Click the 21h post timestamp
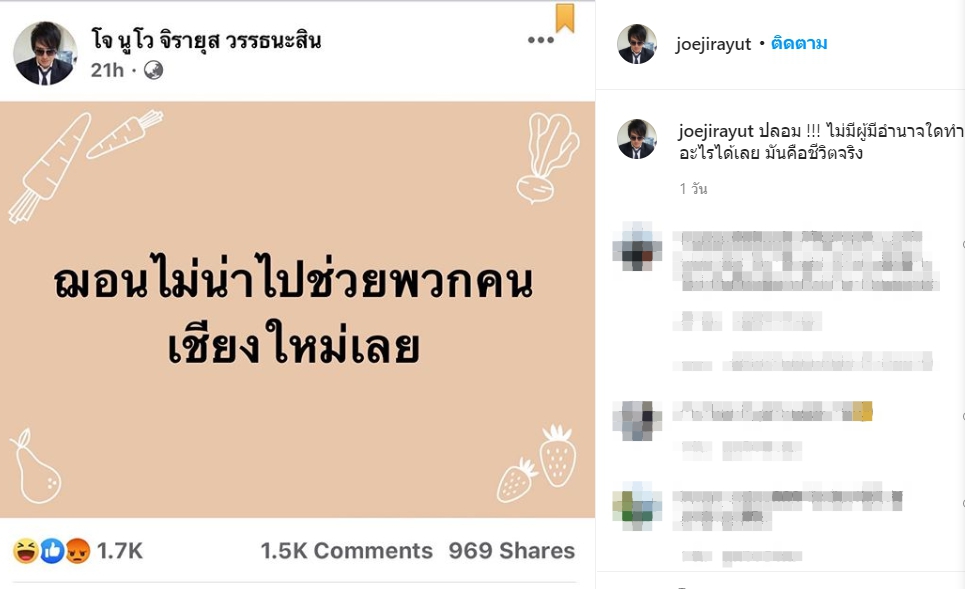Image resolution: width=965 pixels, height=589 pixels. 107,70
